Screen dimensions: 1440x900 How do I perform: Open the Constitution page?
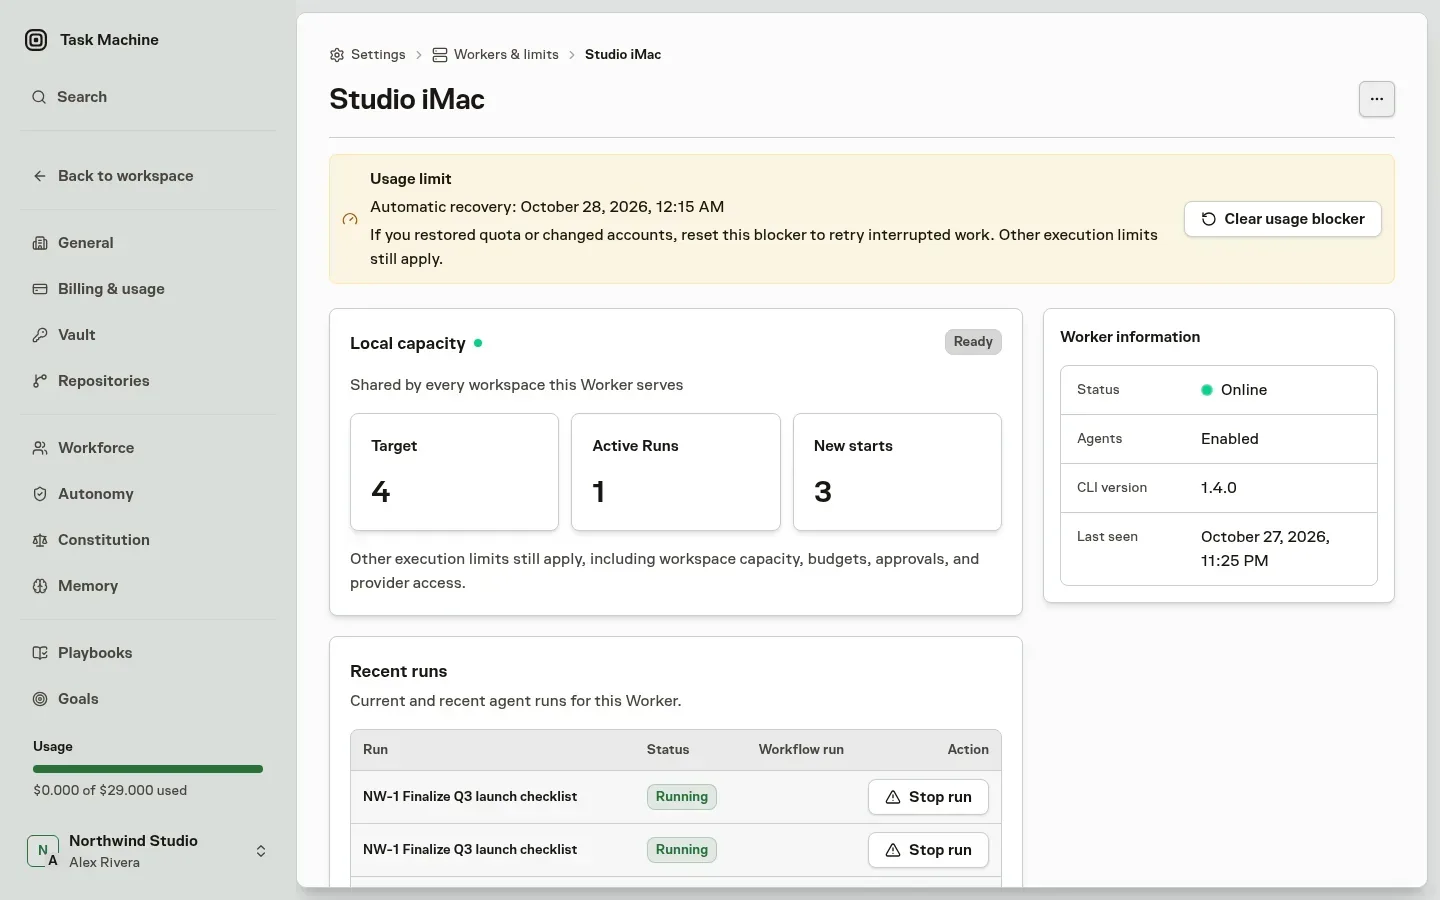[147, 540]
